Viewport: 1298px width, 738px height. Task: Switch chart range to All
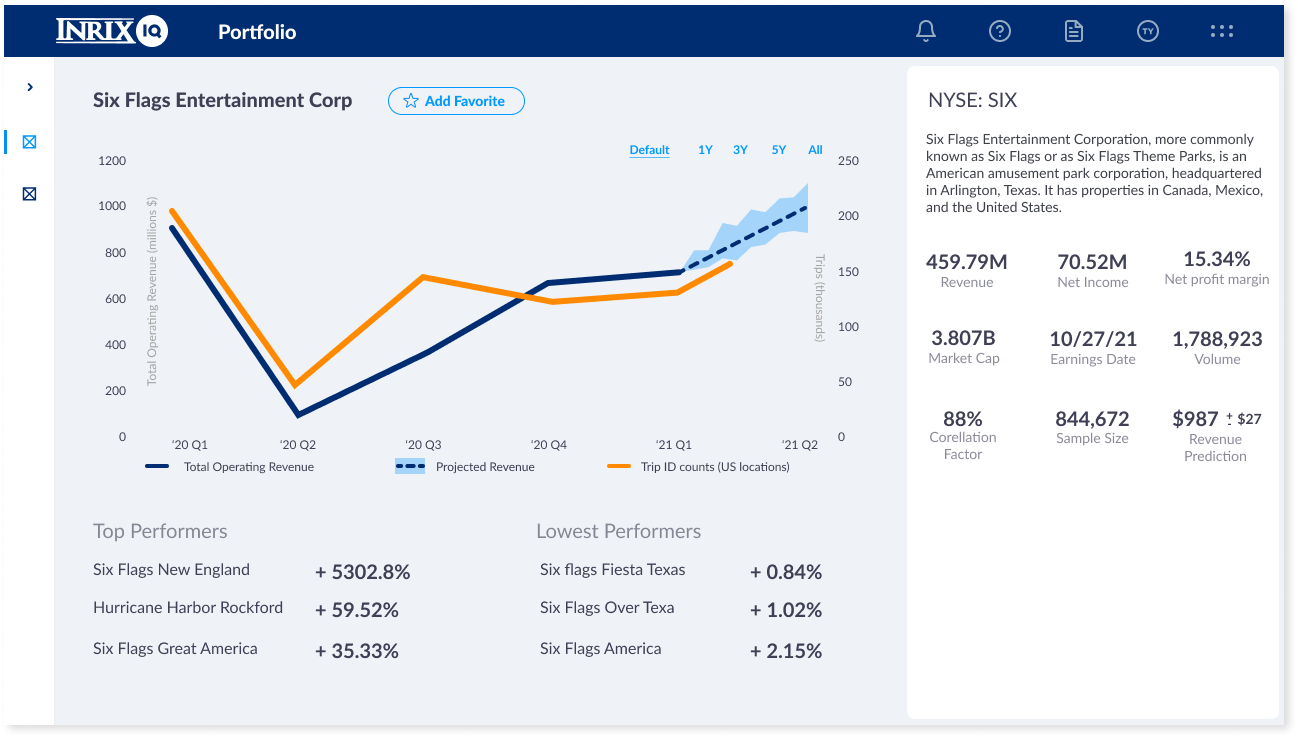[815, 150]
